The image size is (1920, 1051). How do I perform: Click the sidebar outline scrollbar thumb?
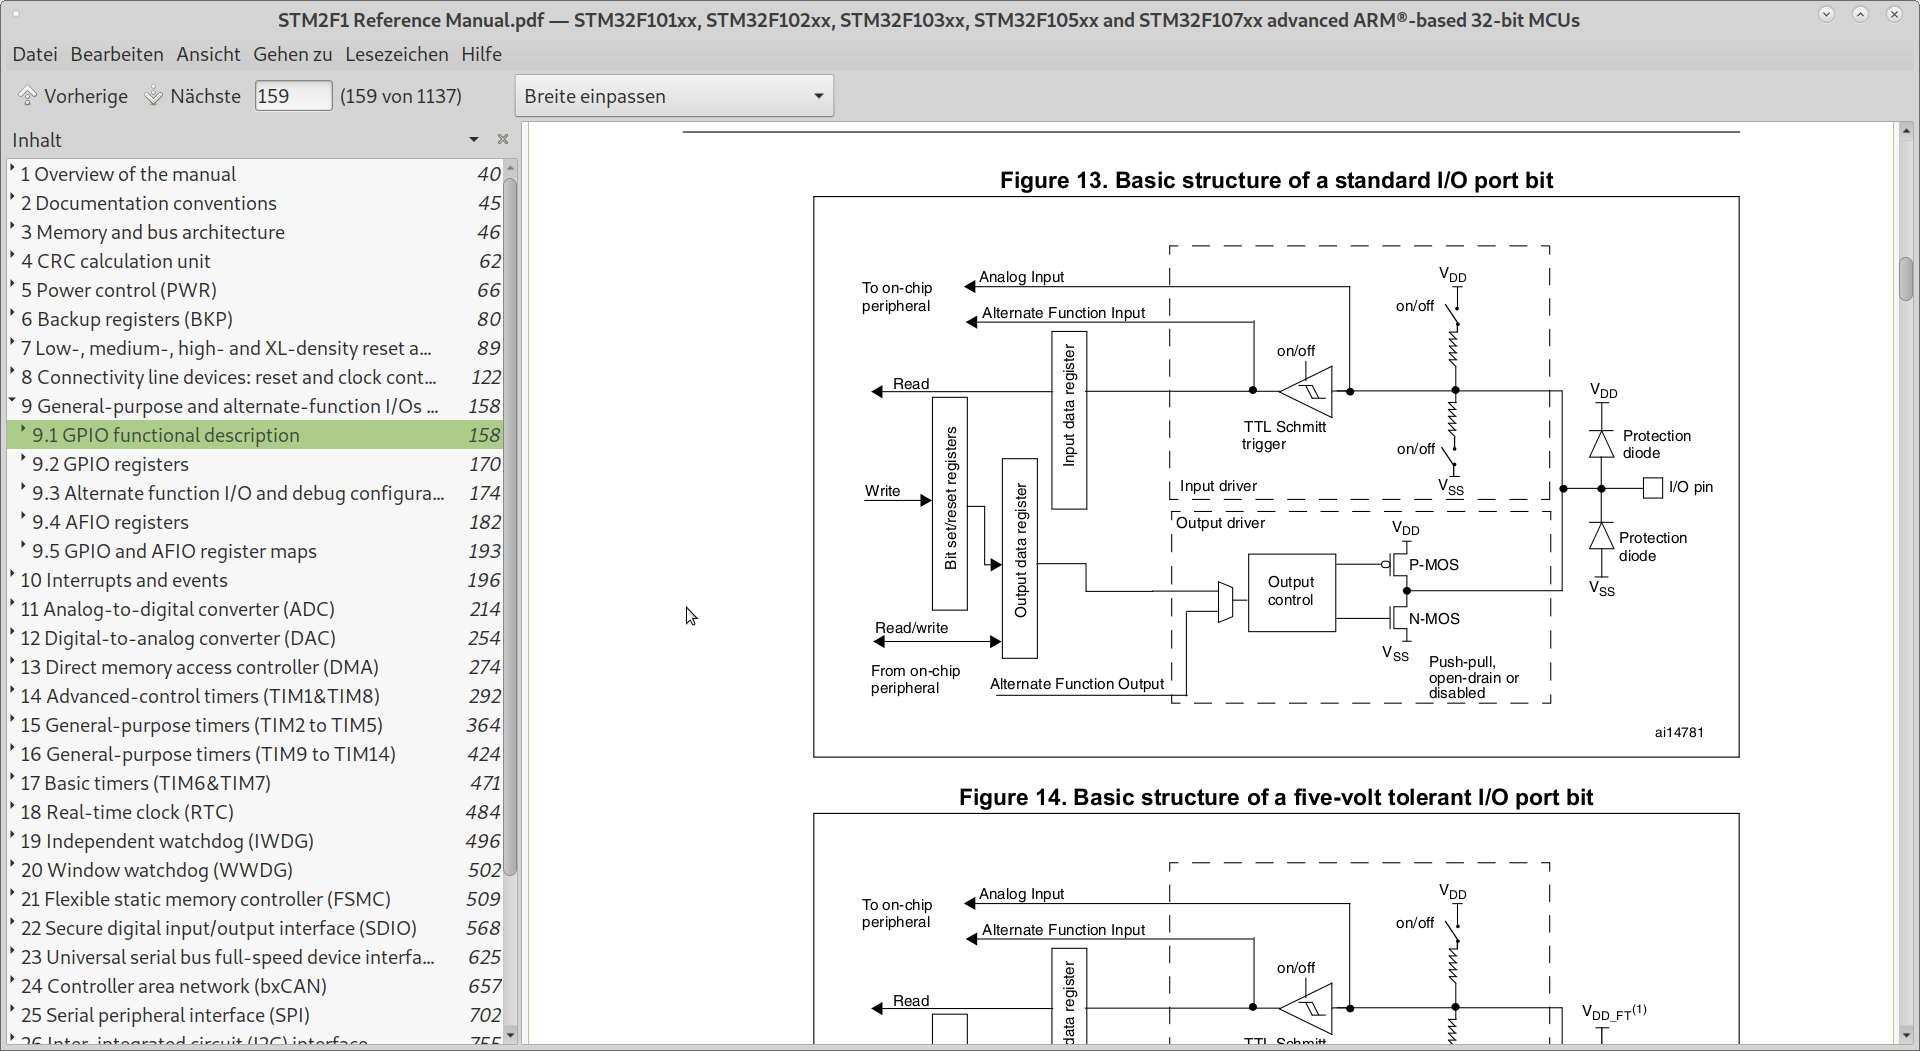click(x=510, y=526)
